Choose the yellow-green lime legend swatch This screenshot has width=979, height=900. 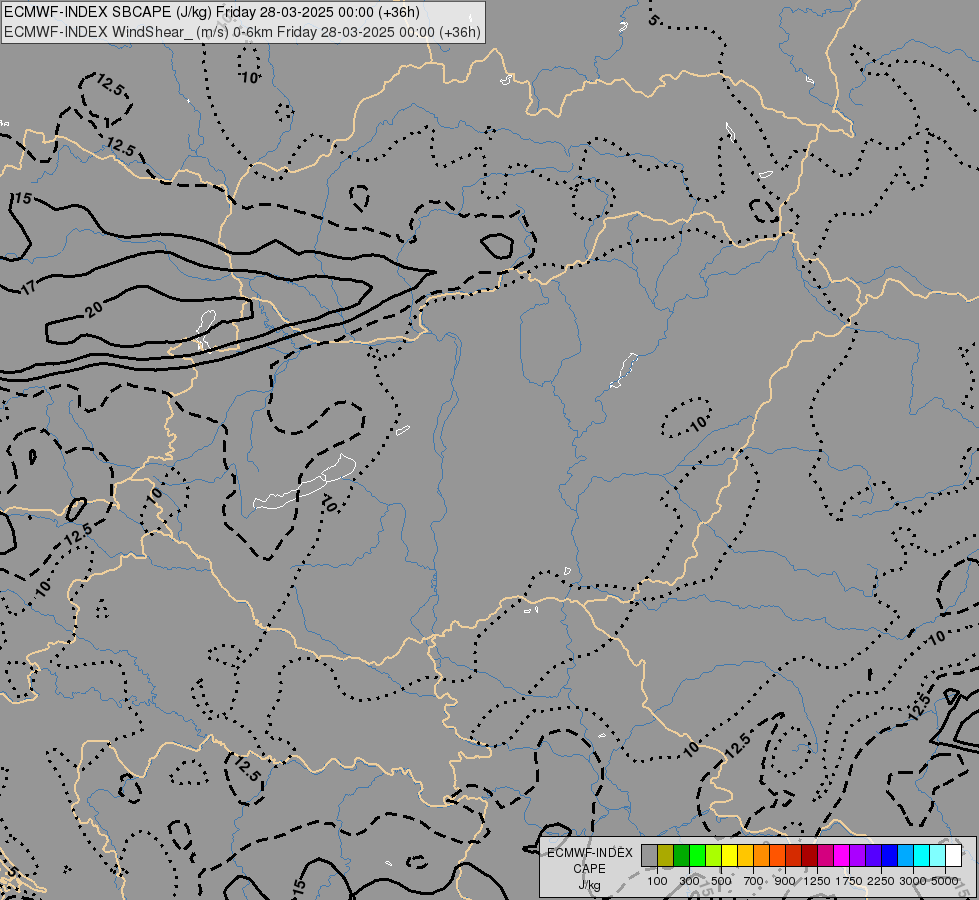714,856
